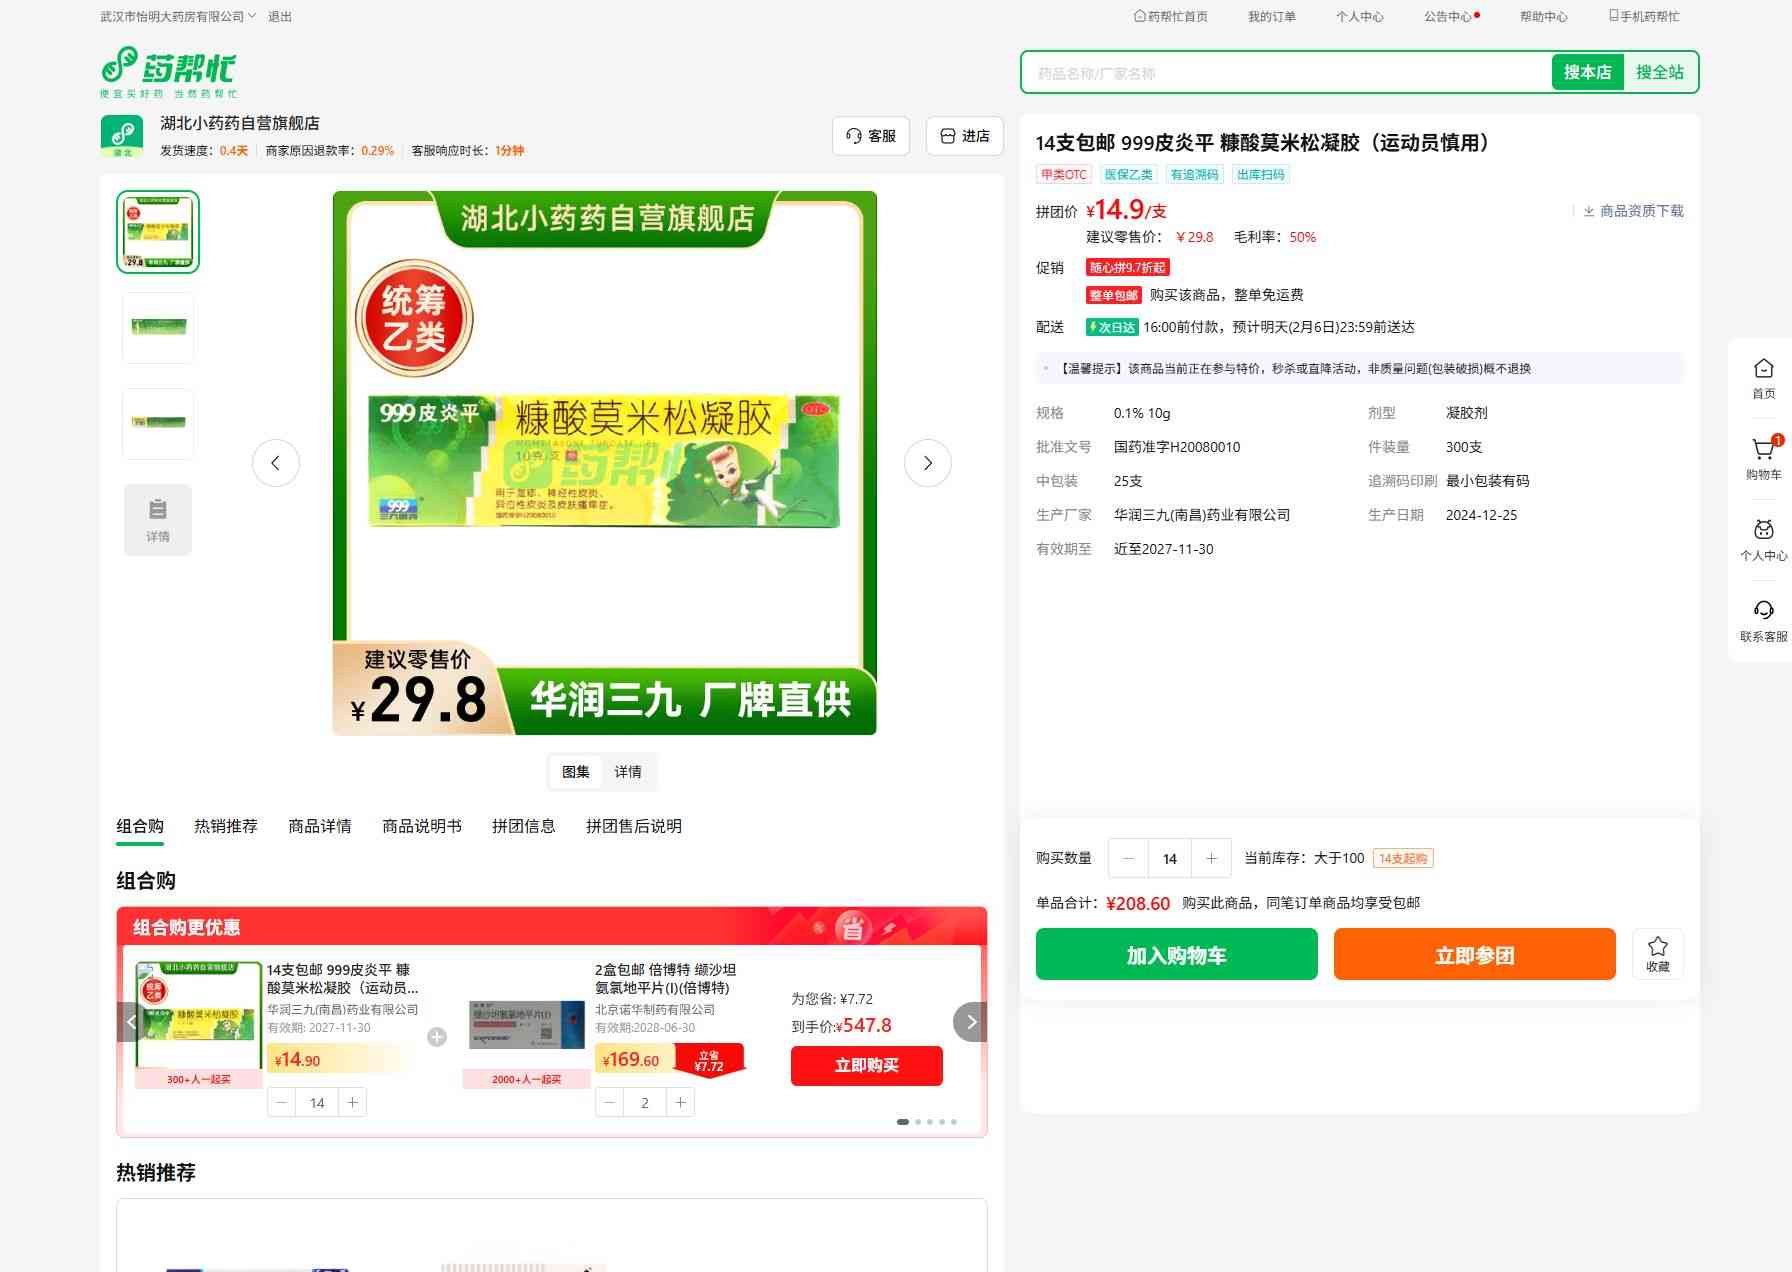Screen dimensions: 1792x1272
Task: Open details icon below image thumbnails
Action: click(158, 519)
